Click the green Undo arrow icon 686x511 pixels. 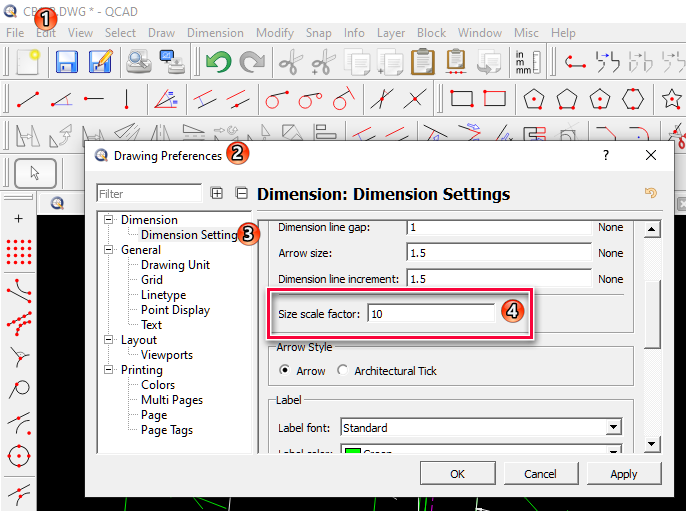(x=219, y=62)
